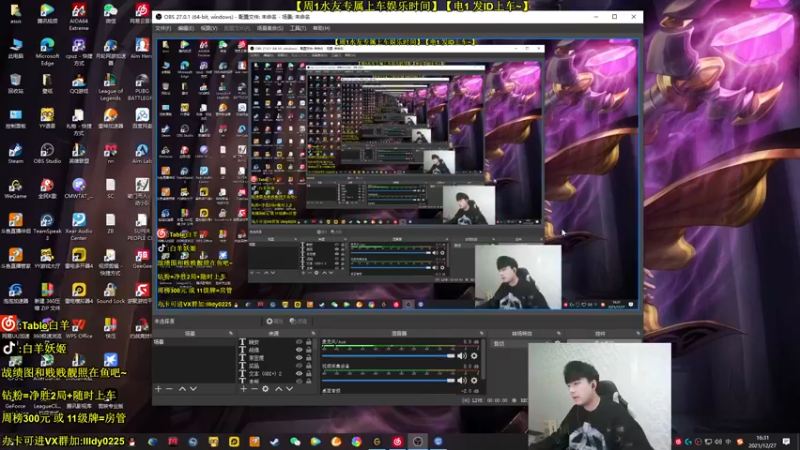Open the WeGame desktop shortcut
The width and height of the screenshot is (800, 450).
pos(15,189)
